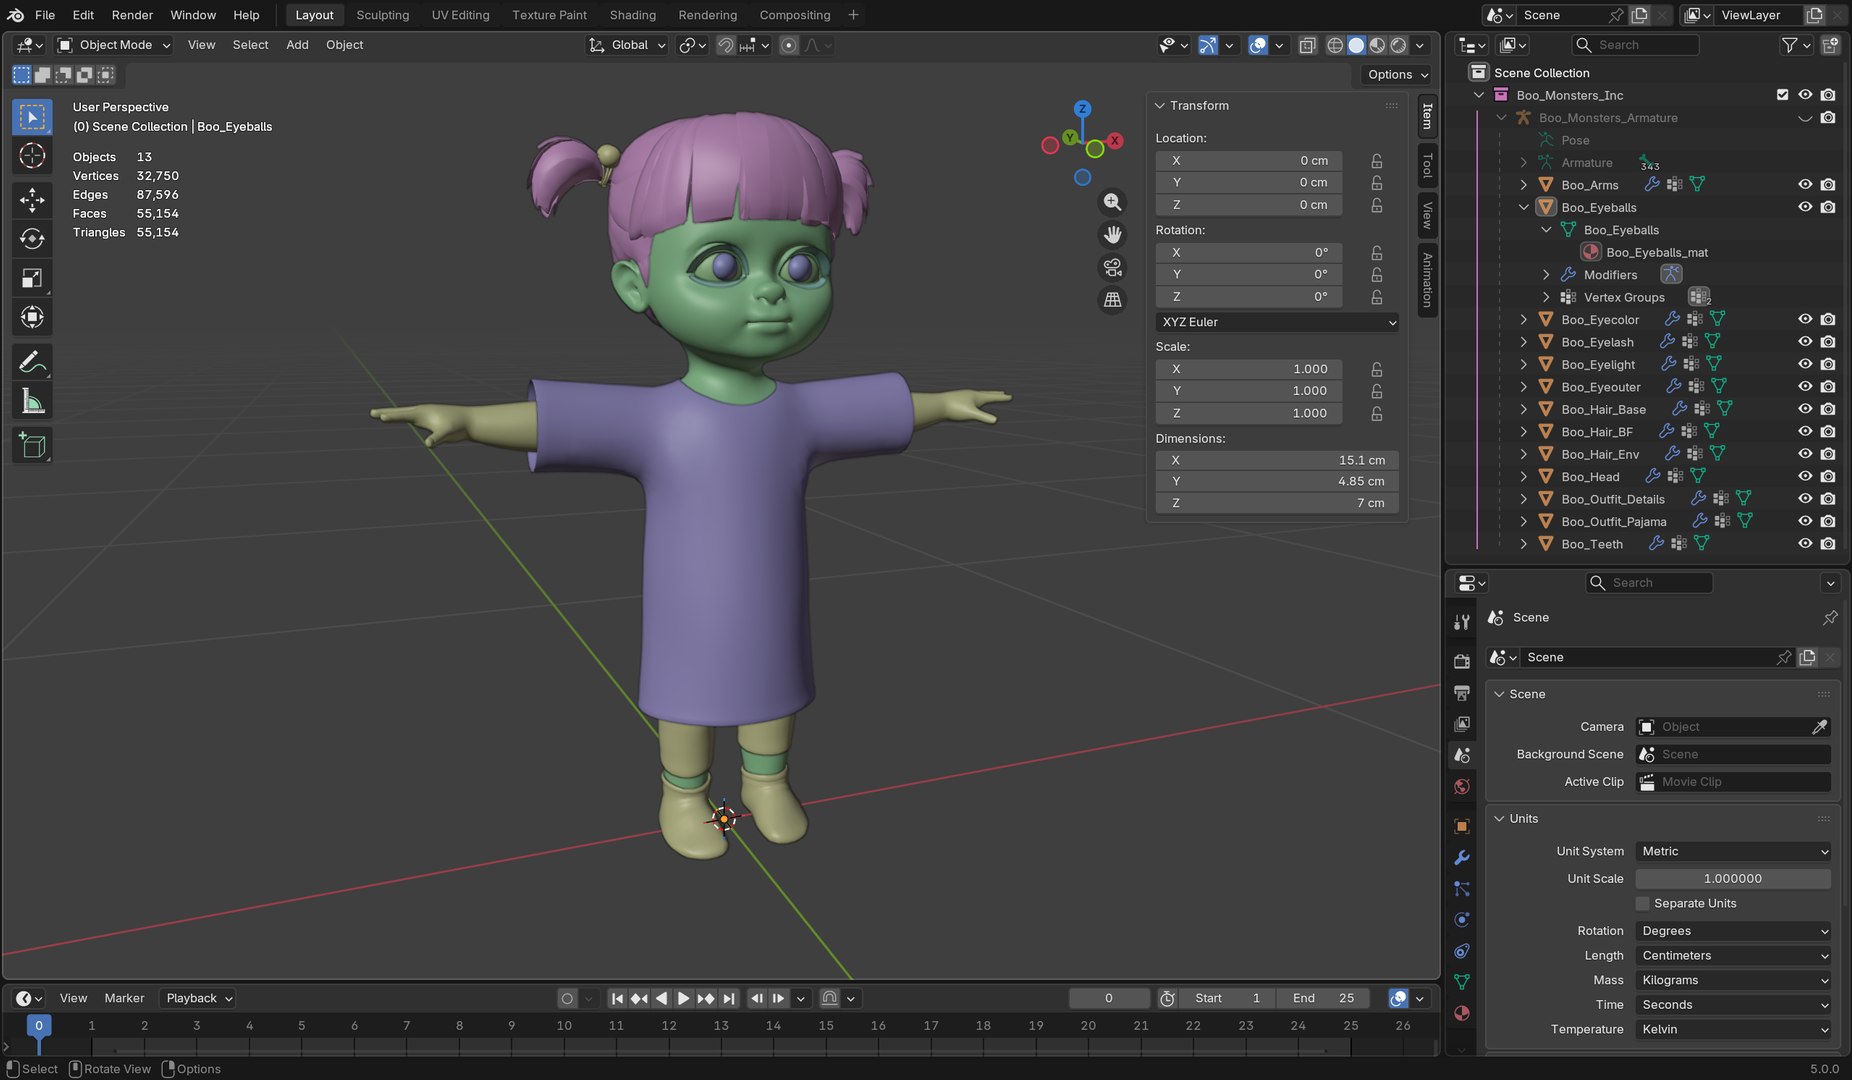Open the Length Centimeters dropdown

(1734, 955)
